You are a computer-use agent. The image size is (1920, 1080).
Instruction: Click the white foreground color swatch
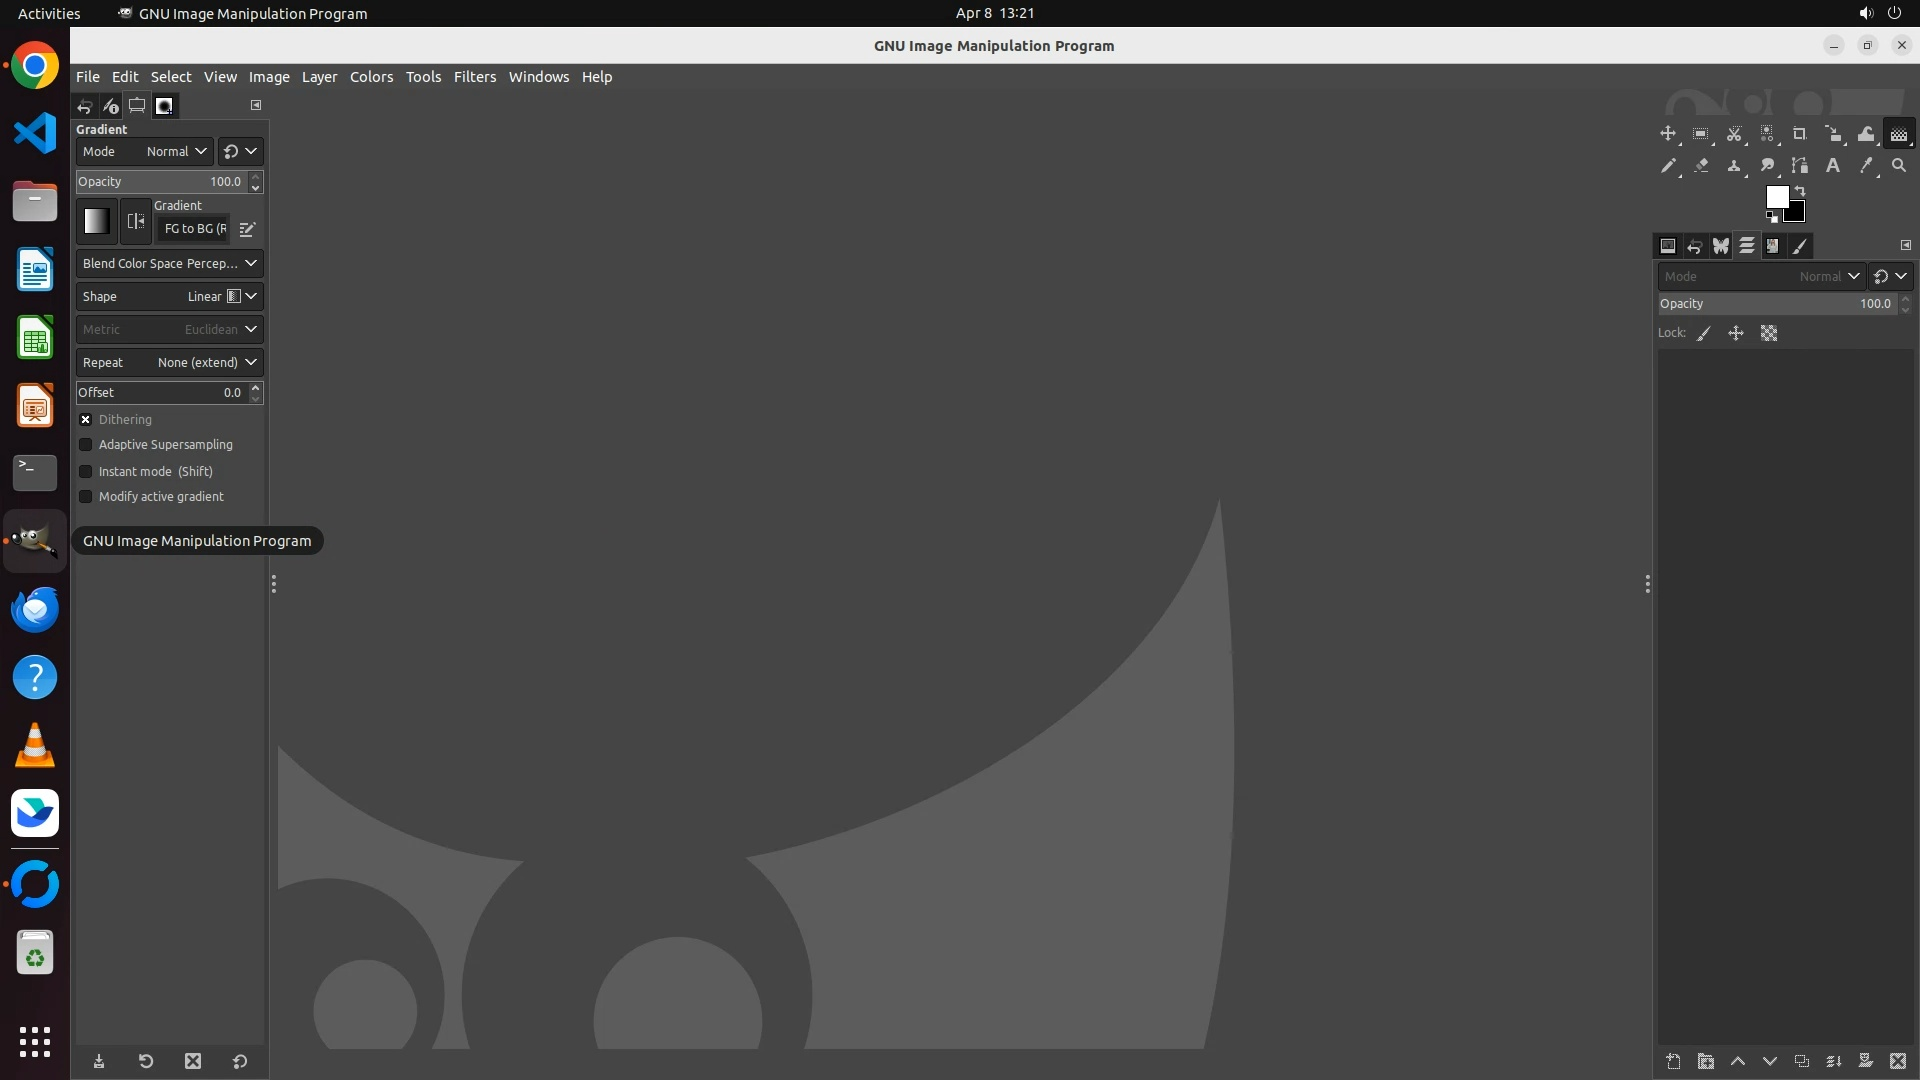(x=1776, y=196)
